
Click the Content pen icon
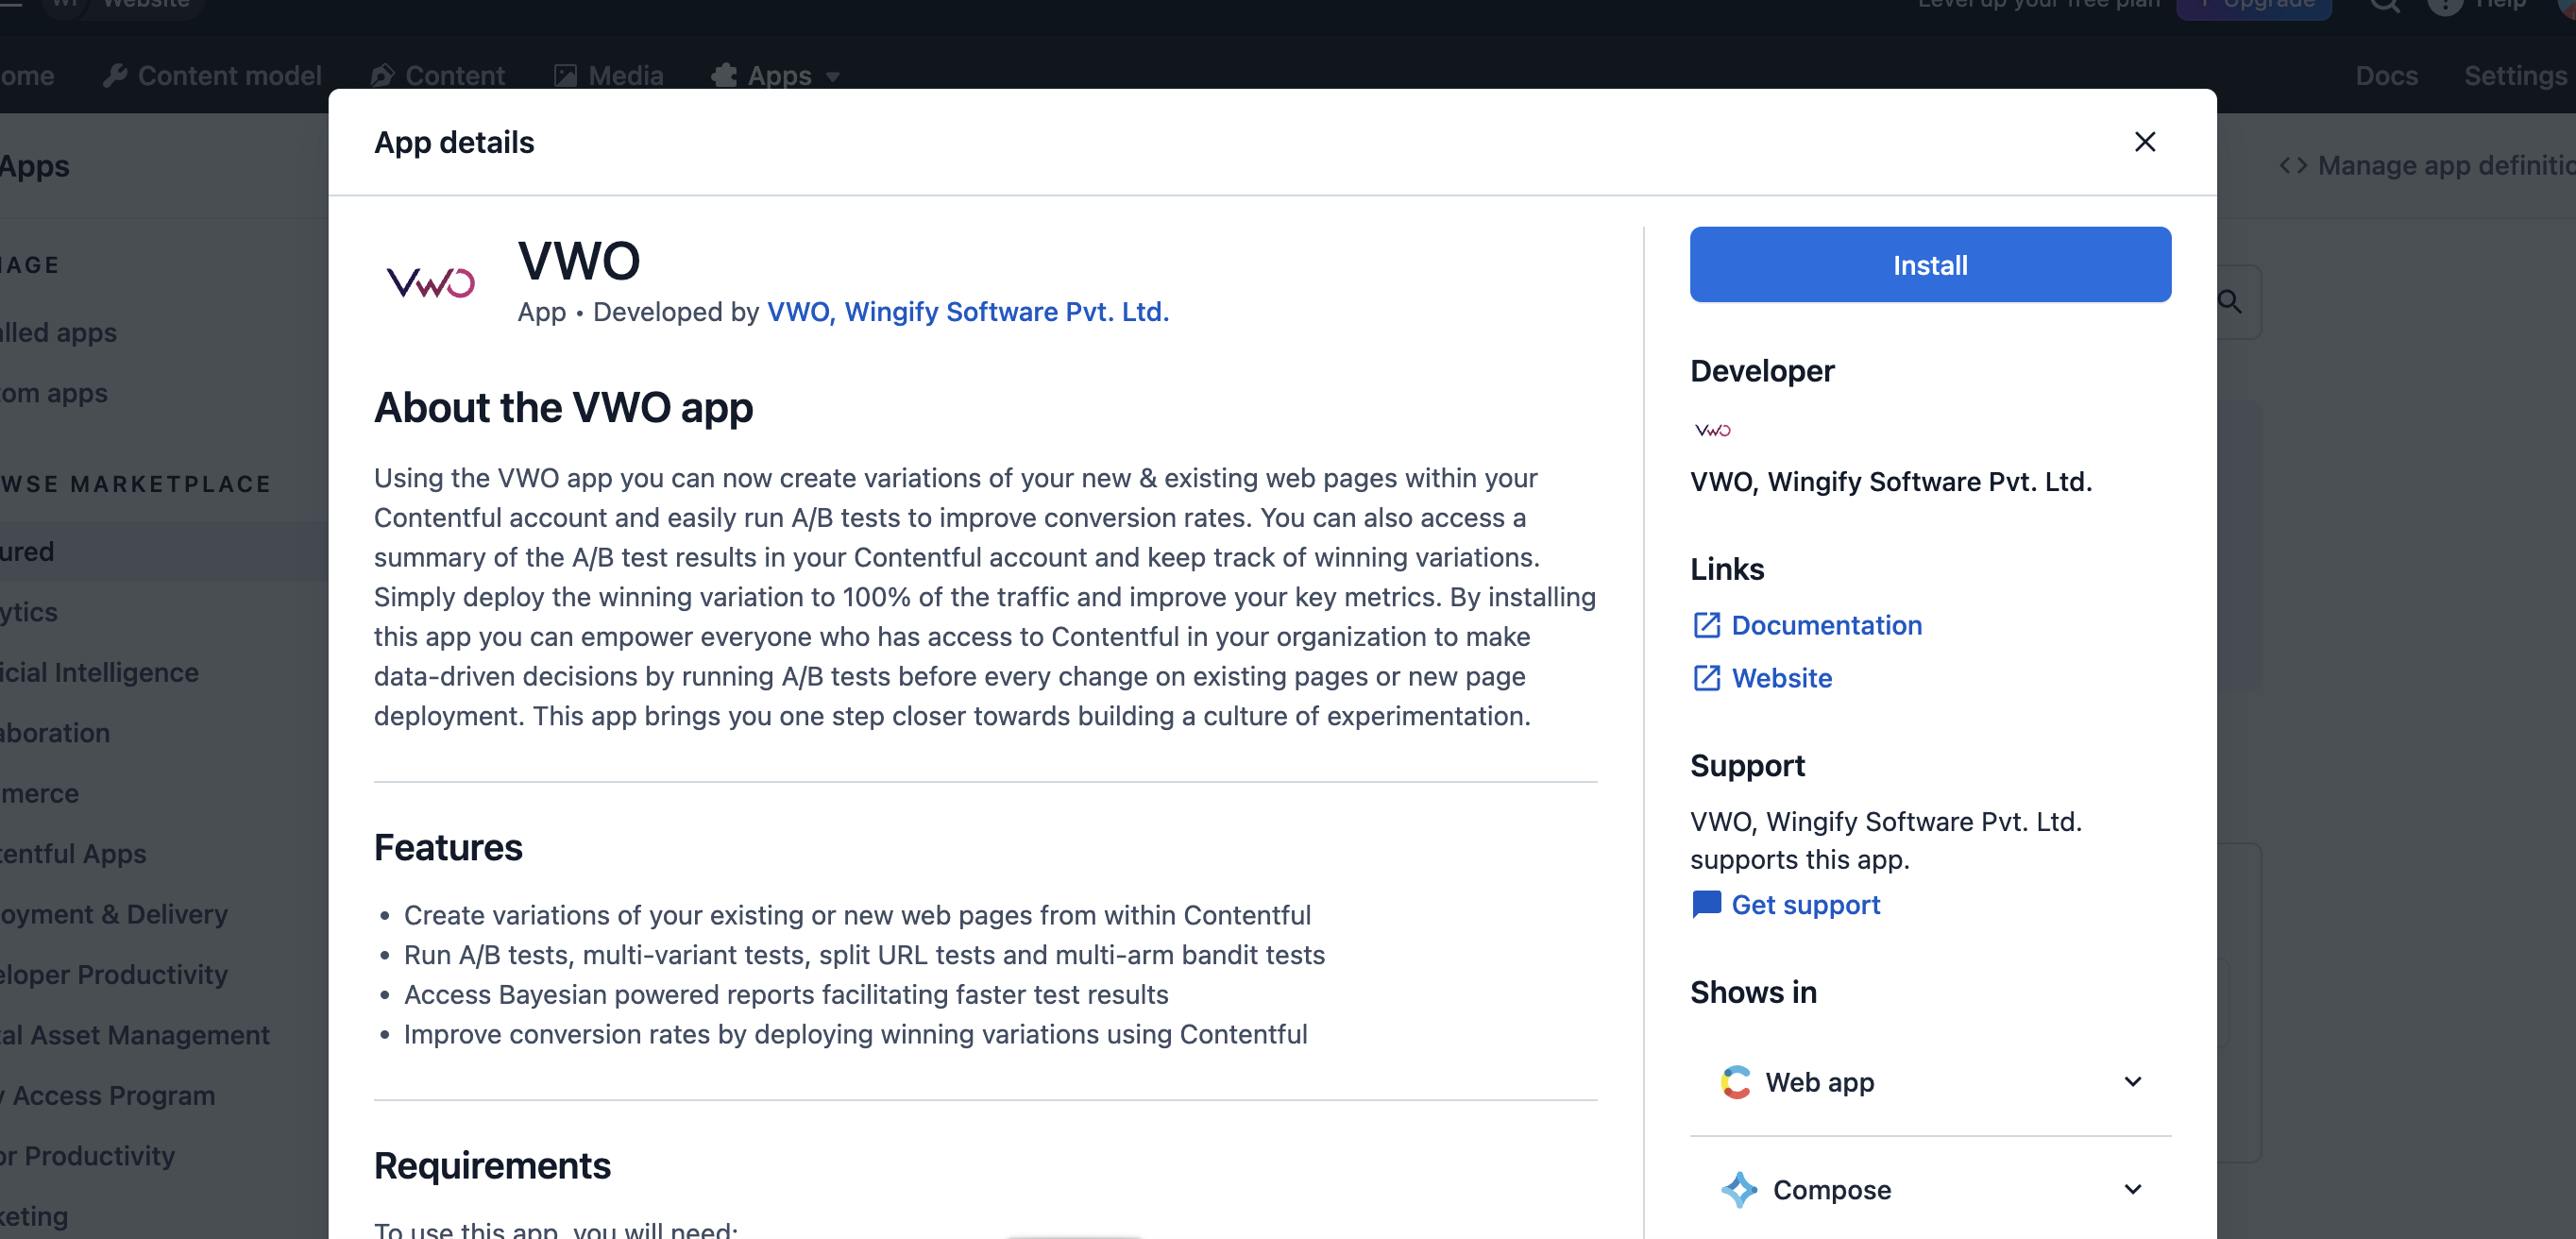coord(381,76)
